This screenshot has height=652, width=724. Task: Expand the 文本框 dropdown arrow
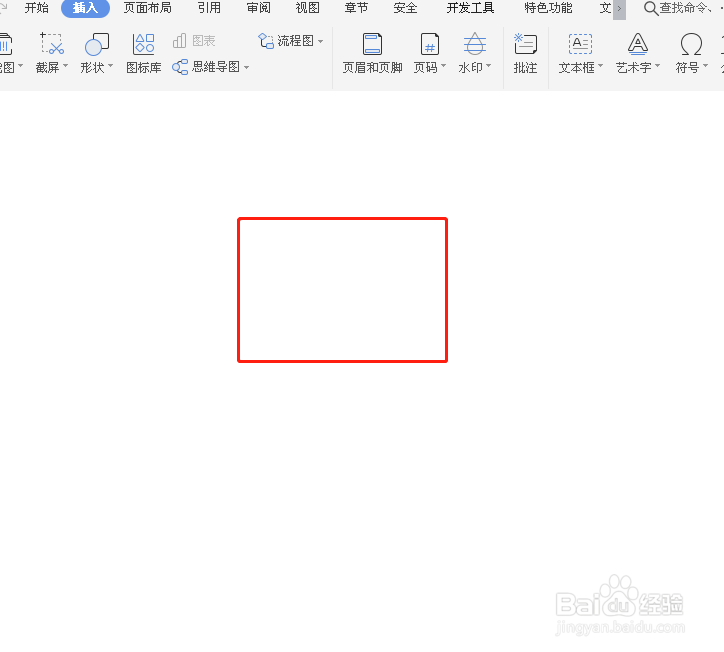(600, 66)
